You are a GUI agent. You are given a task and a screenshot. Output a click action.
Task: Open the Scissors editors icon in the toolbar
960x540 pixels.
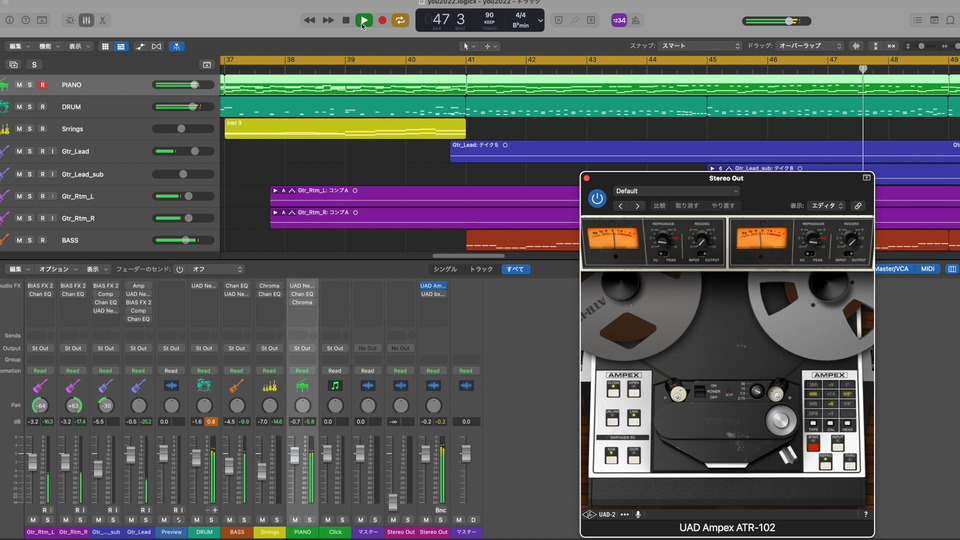[102, 20]
